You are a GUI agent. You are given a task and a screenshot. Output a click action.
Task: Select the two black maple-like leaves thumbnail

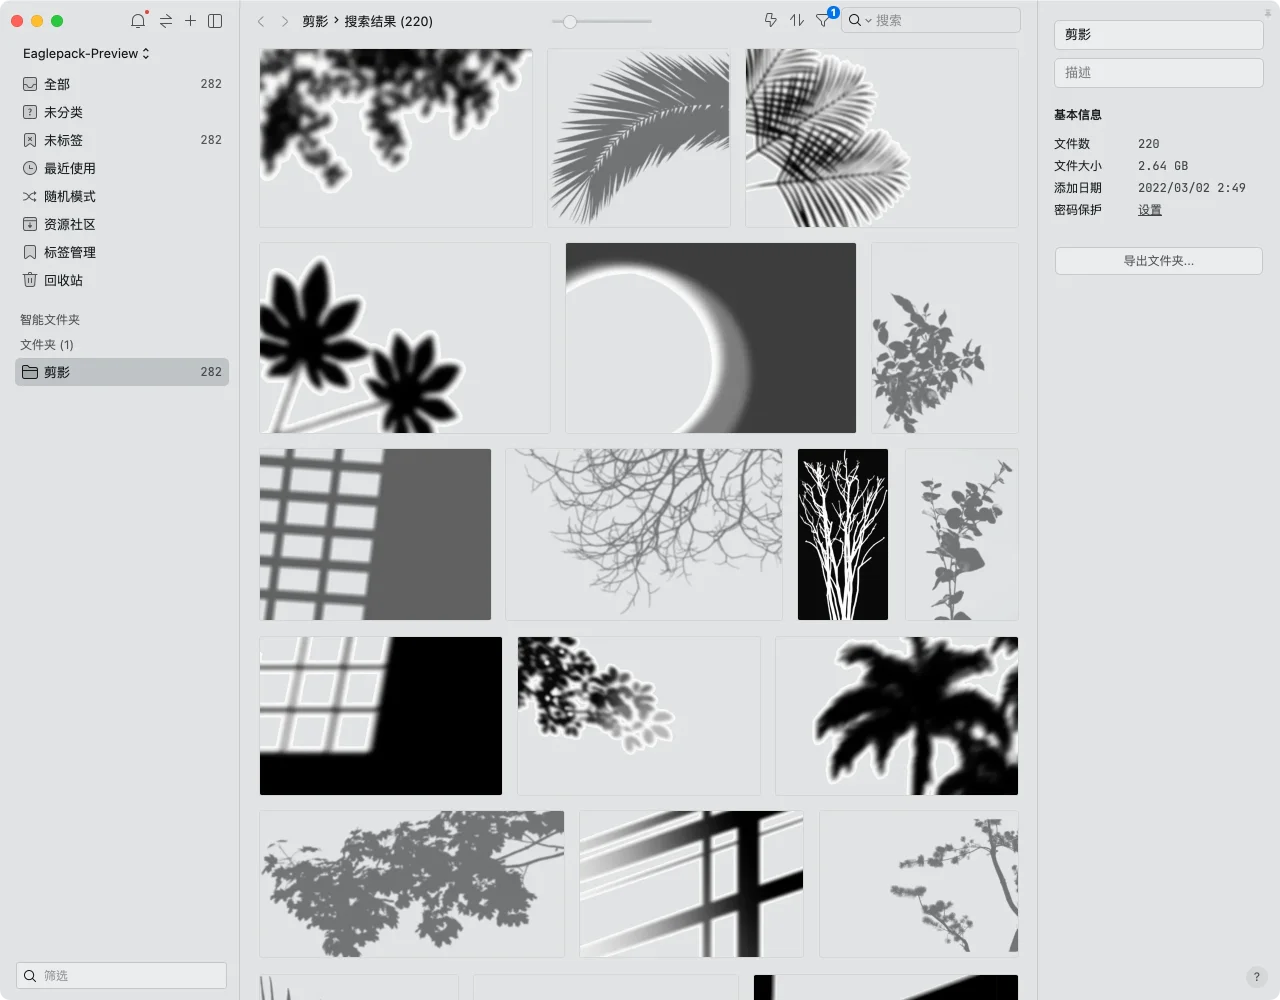tap(405, 338)
